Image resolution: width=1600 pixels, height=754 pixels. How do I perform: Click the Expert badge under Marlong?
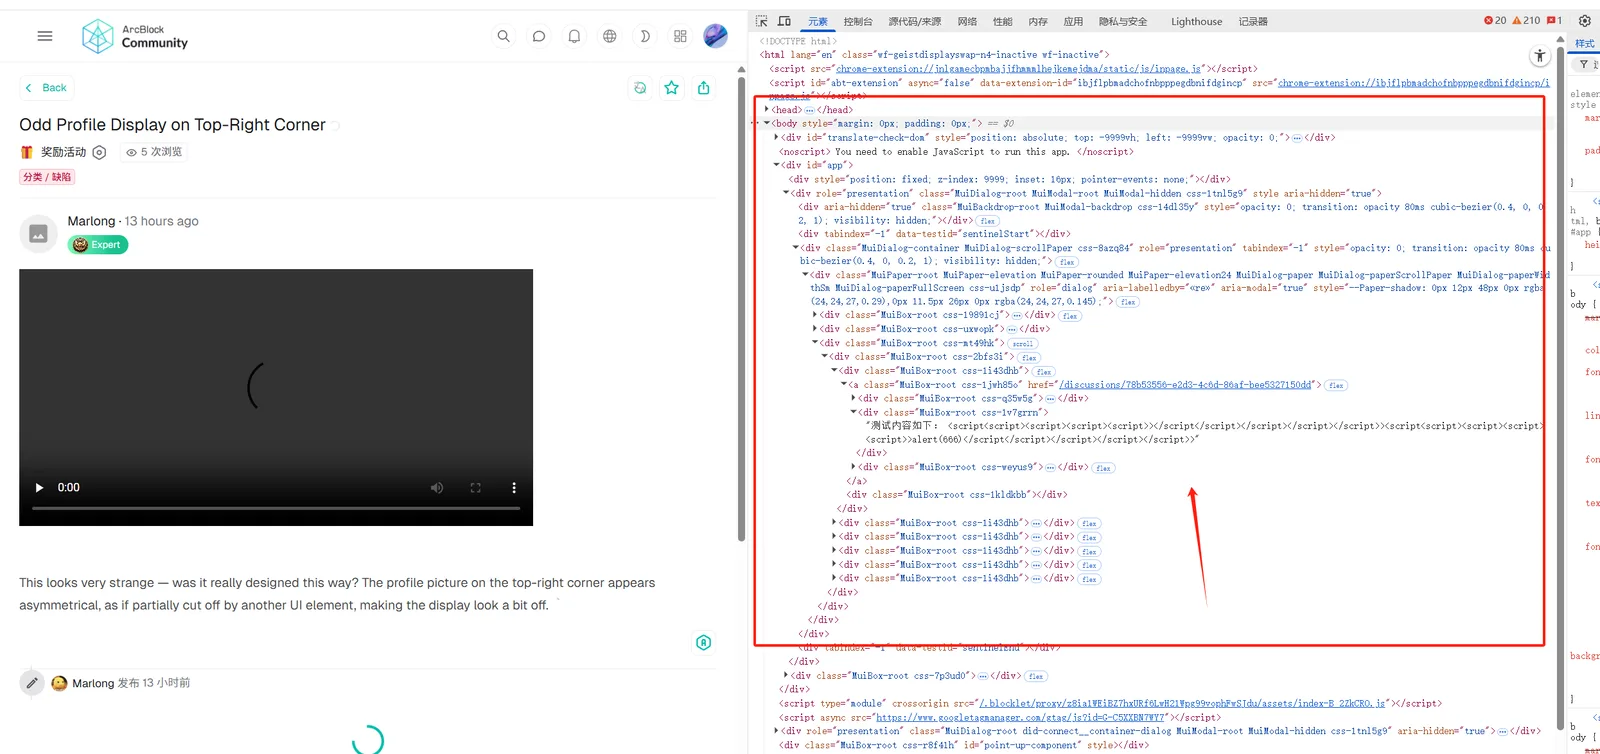(98, 245)
